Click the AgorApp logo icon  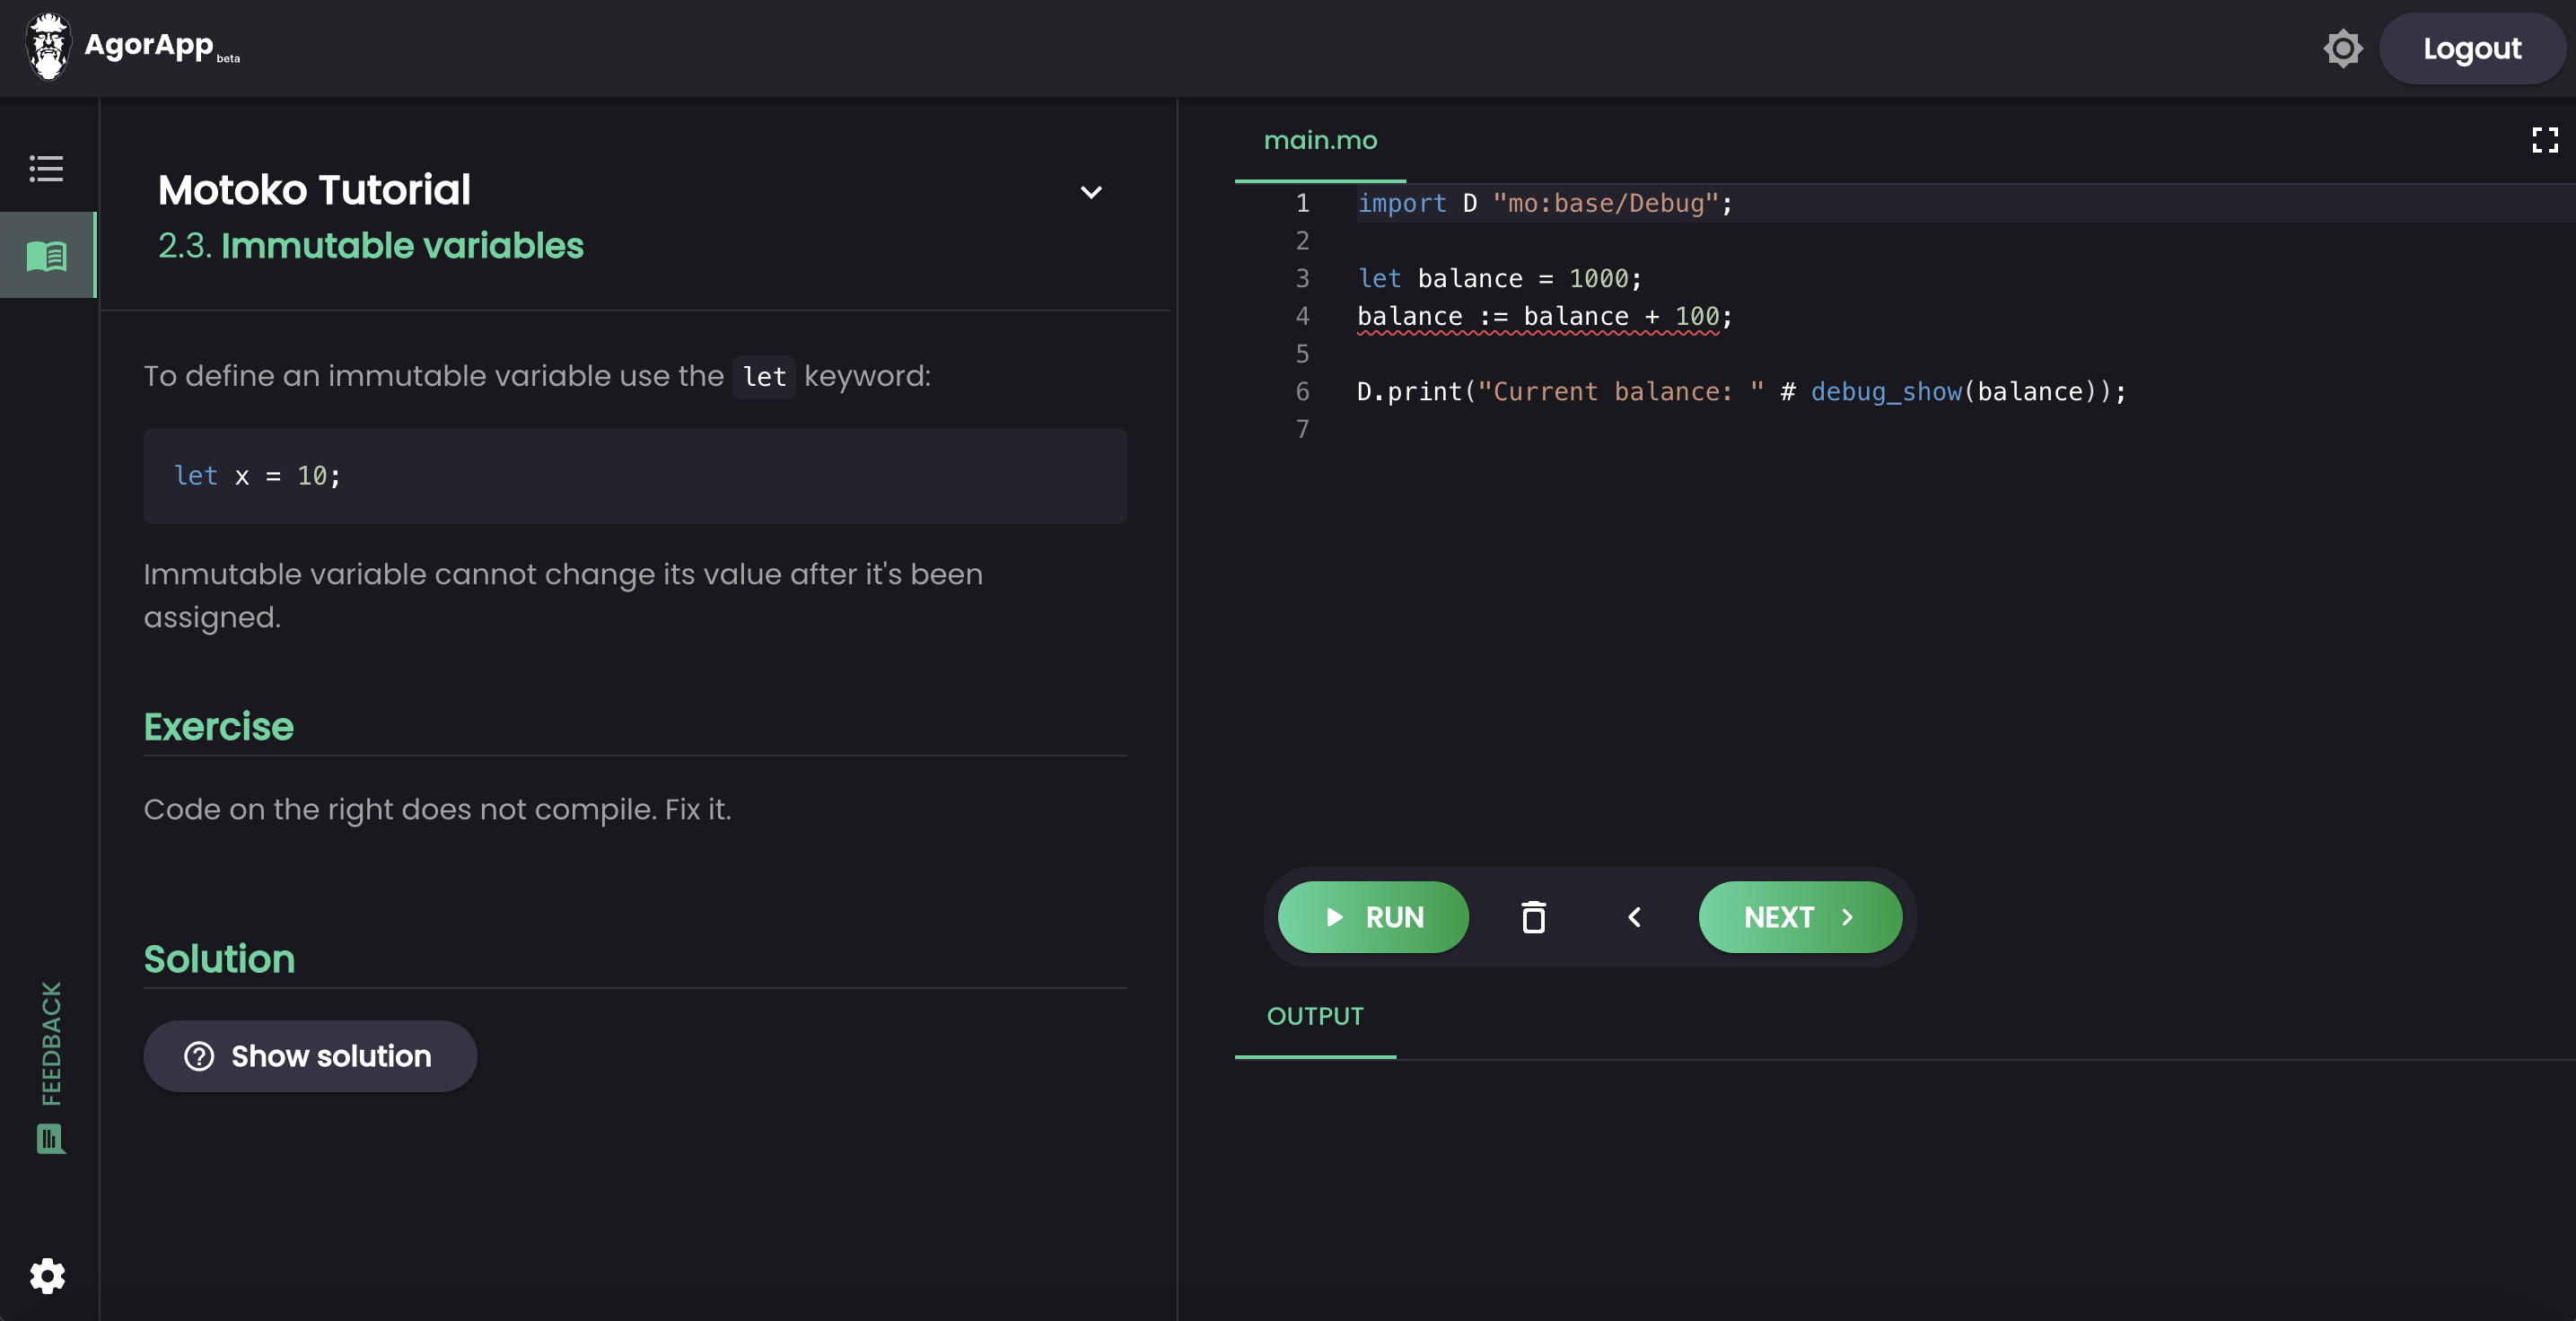(47, 47)
